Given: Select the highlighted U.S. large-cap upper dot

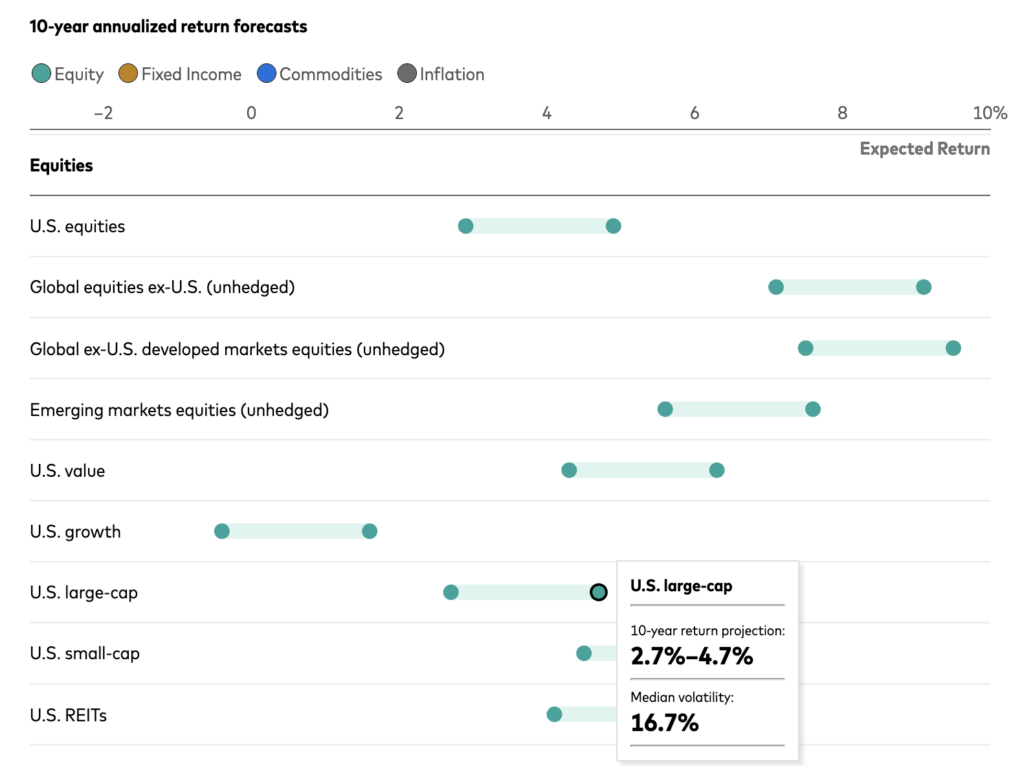Looking at the screenshot, I should [x=598, y=592].
